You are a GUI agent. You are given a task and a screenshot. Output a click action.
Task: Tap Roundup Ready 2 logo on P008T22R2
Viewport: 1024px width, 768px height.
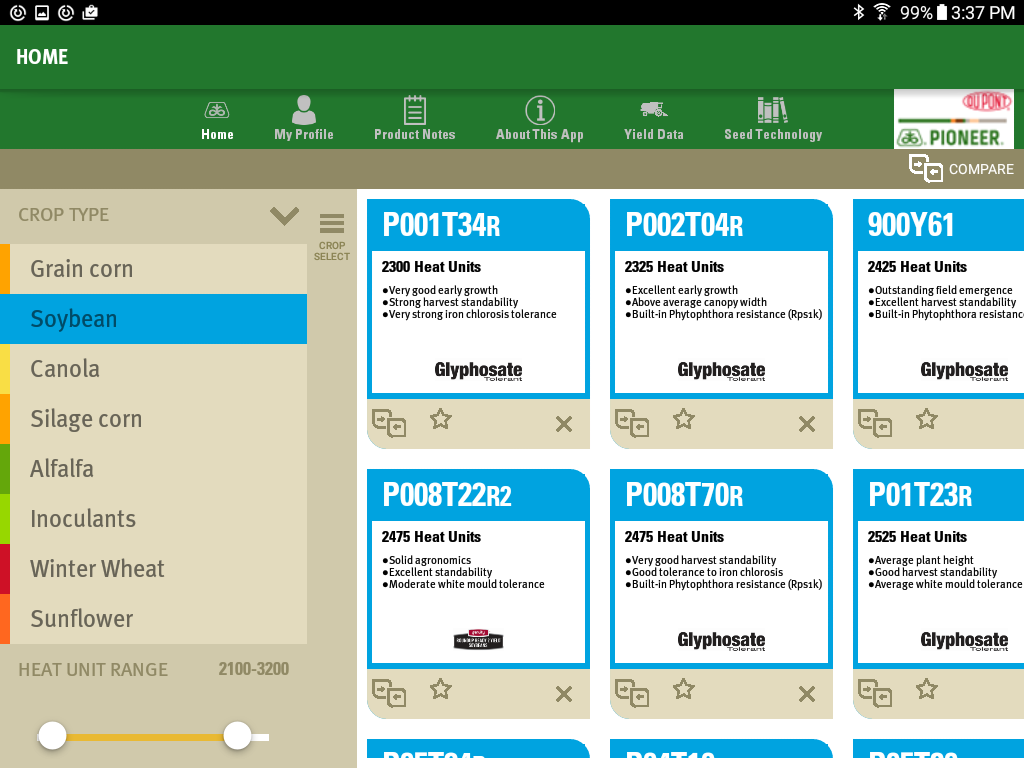478,639
